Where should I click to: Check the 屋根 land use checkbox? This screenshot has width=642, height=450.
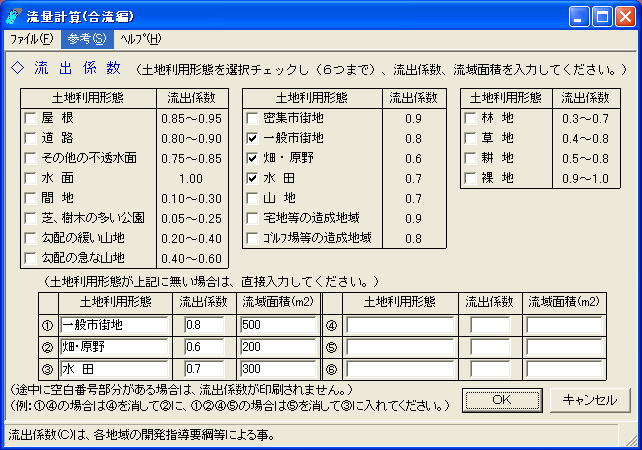click(x=31, y=118)
